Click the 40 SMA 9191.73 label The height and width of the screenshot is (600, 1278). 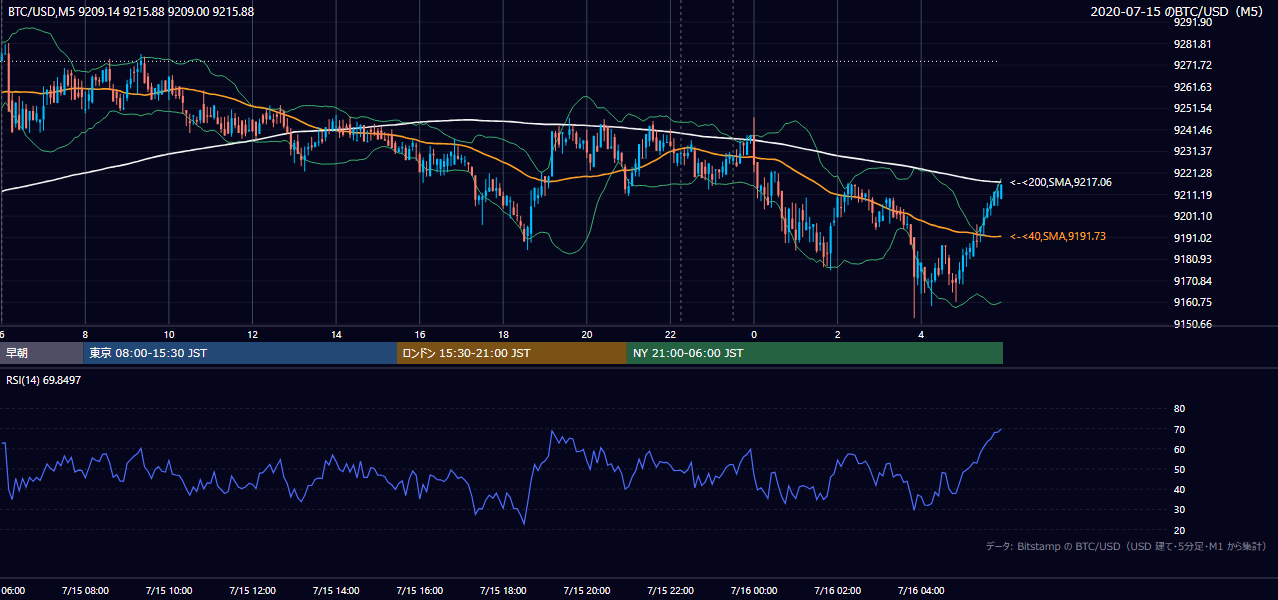click(x=1058, y=236)
